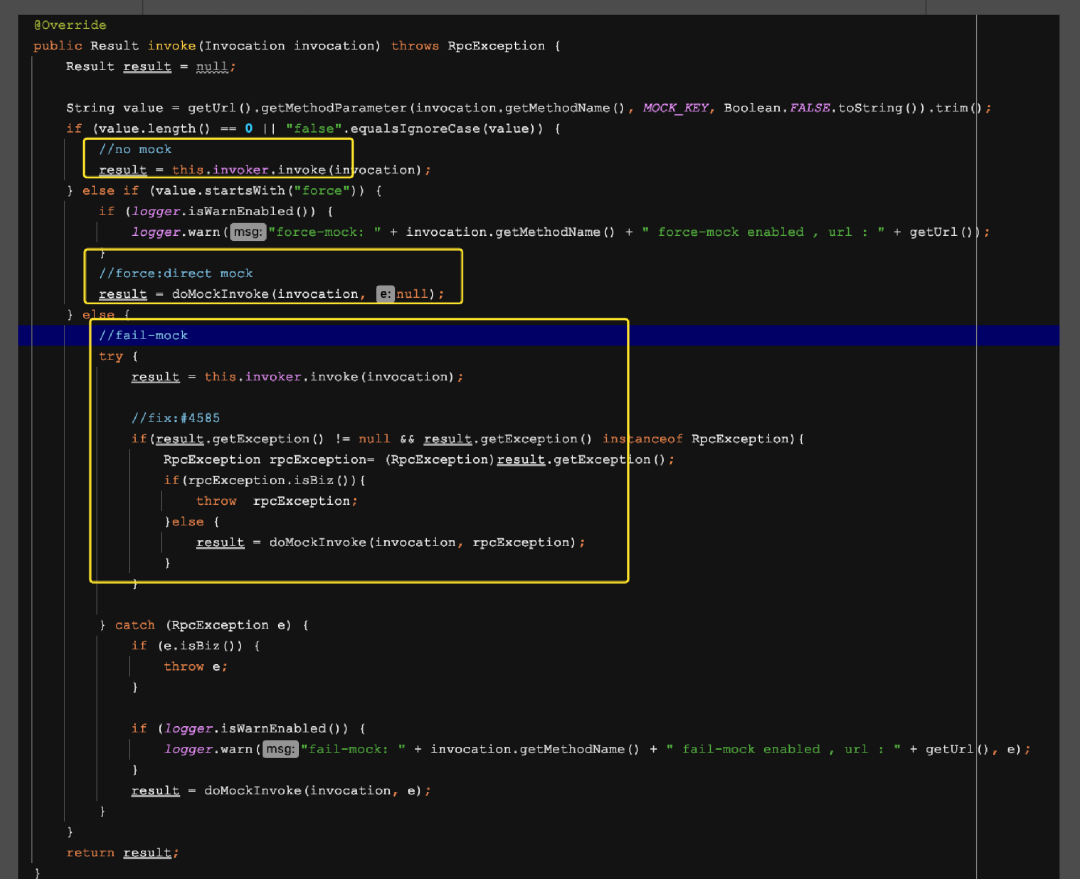The height and width of the screenshot is (879, 1080).
Task: Click the @Override annotation
Action: tap(70, 25)
